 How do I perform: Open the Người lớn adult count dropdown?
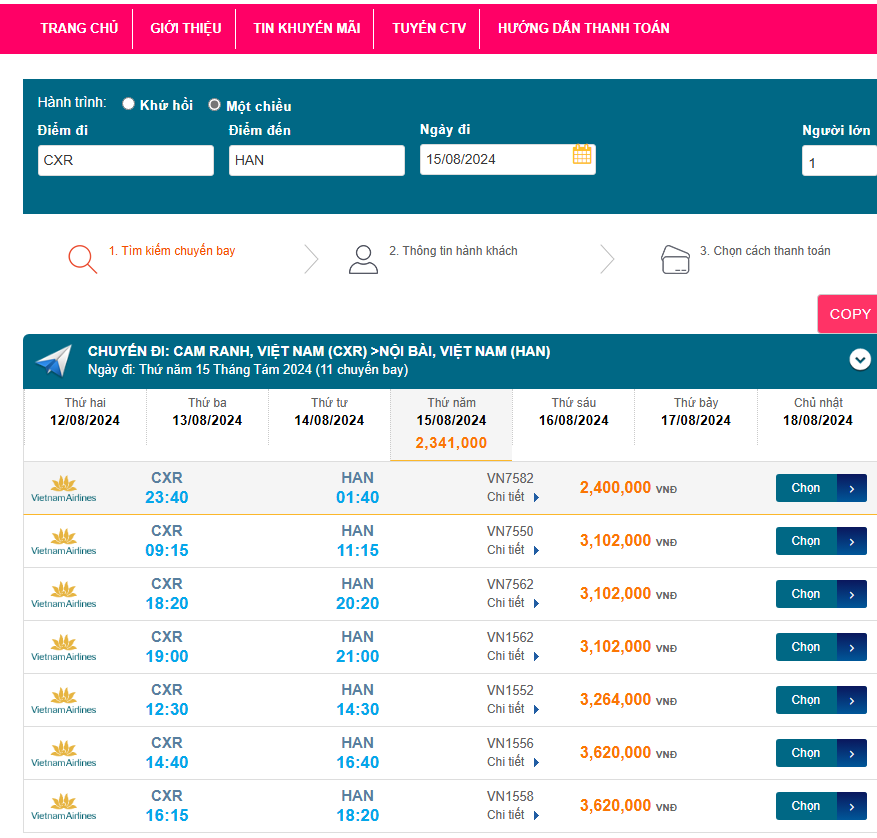point(838,161)
